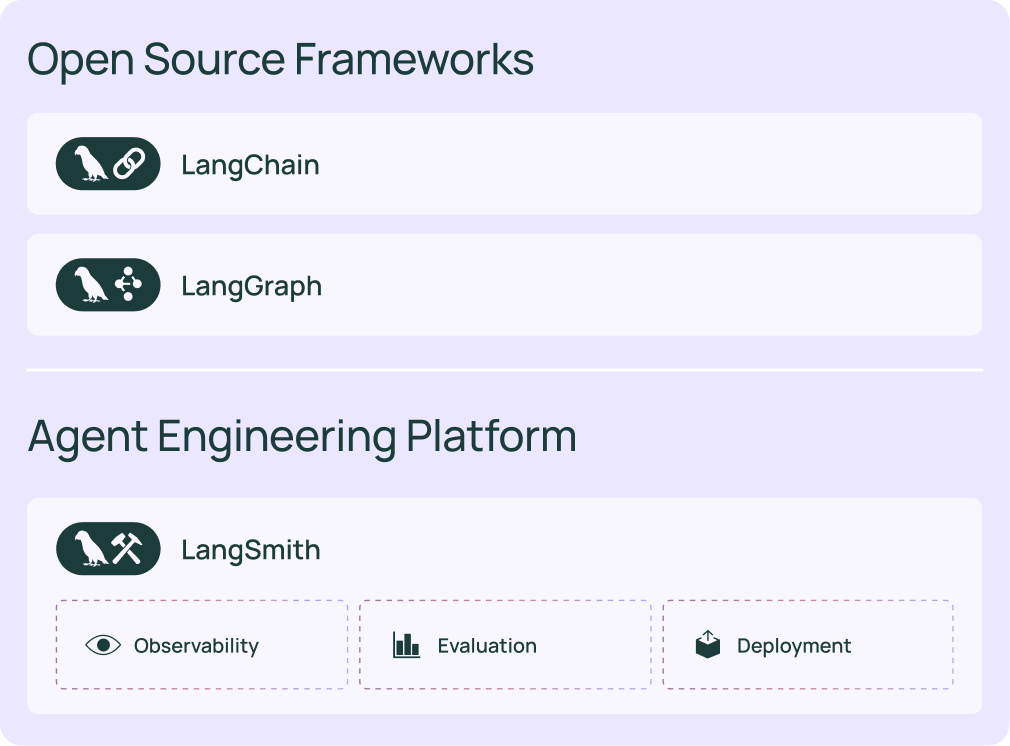This screenshot has height=746, width=1010.
Task: Click the graph nodes icon beside LangGraph
Action: (128, 285)
